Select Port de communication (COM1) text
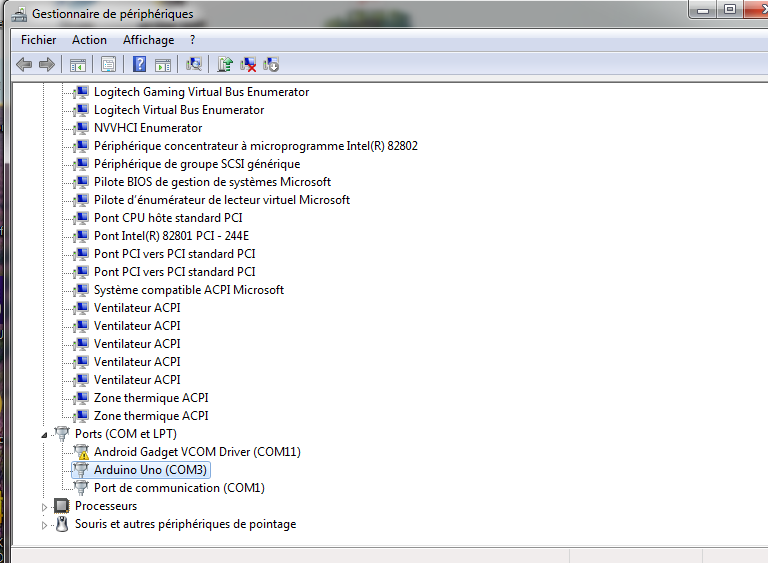Image resolution: width=768 pixels, height=563 pixels. point(179,488)
